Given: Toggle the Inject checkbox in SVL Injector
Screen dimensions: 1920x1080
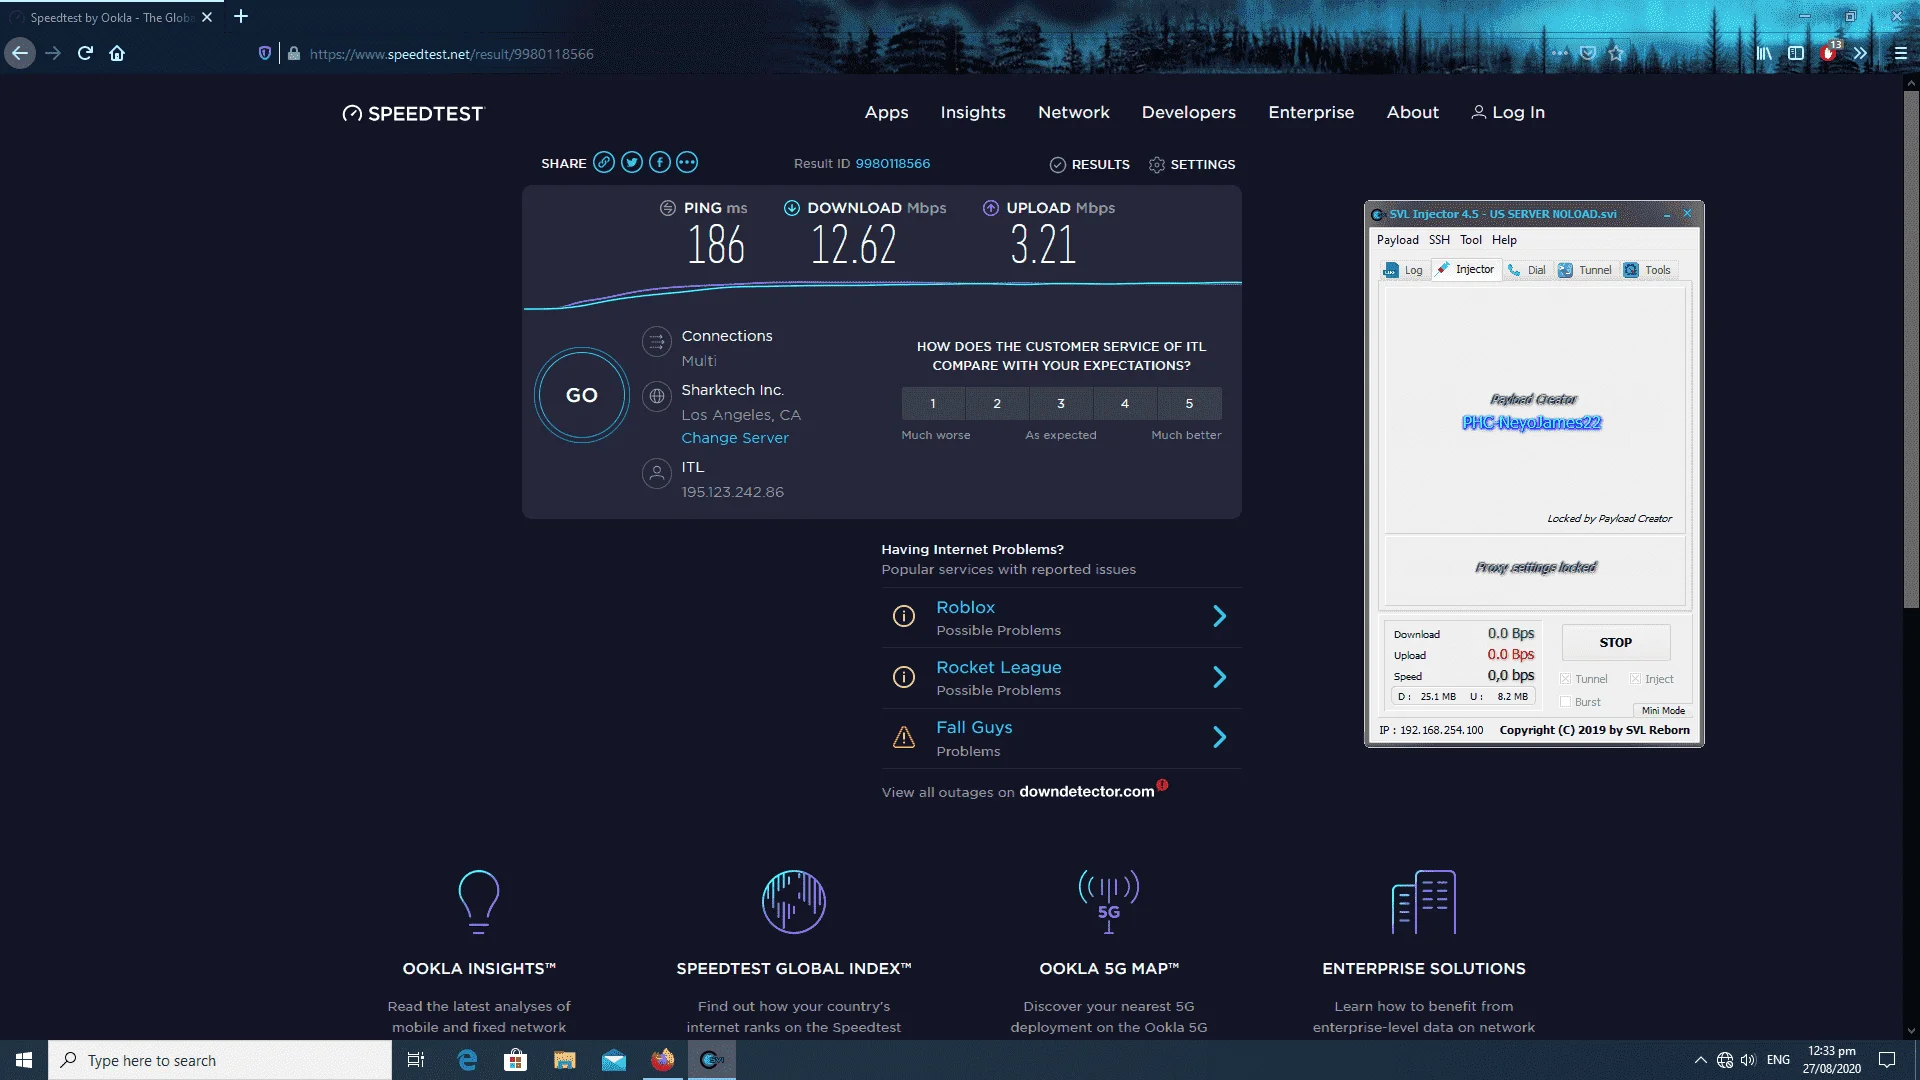Looking at the screenshot, I should pyautogui.click(x=1636, y=679).
